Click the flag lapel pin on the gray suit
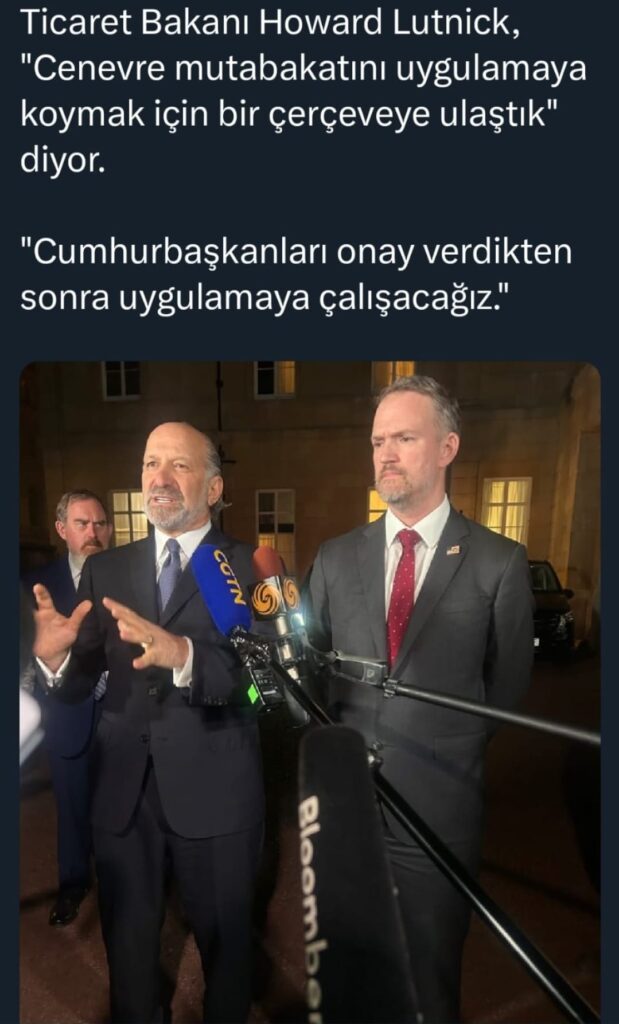This screenshot has height=1024, width=619. (x=453, y=550)
